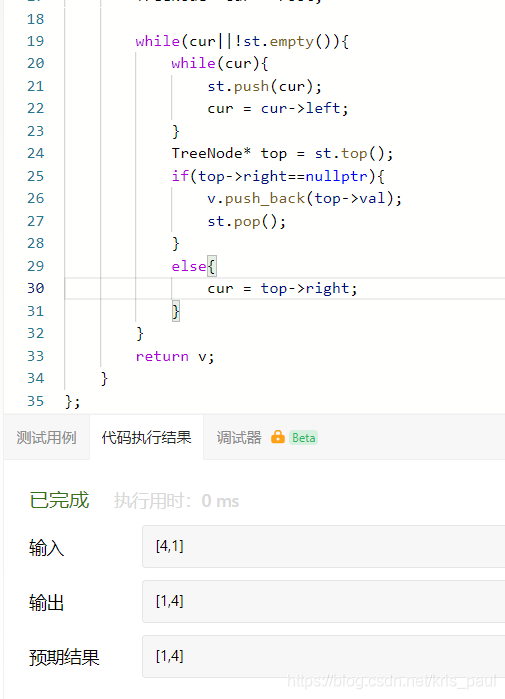505x699 pixels.
Task: Open the 调试器 tab
Action: [239, 437]
